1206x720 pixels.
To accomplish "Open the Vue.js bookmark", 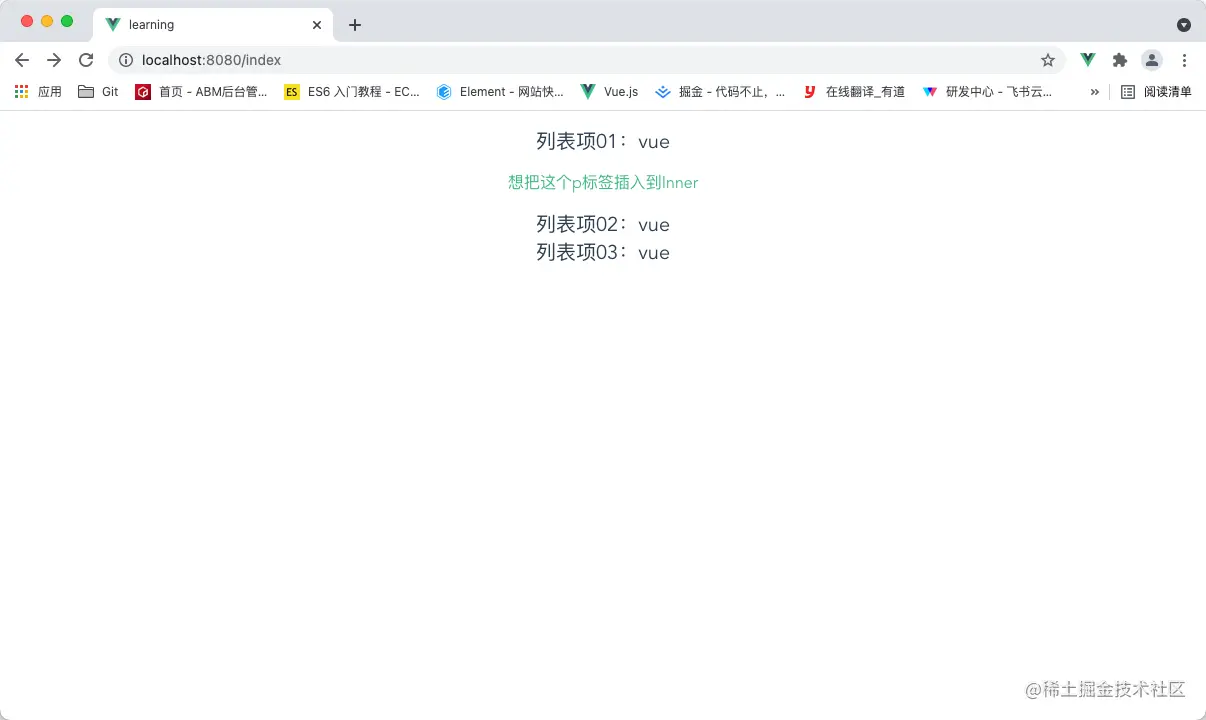I will pos(609,92).
